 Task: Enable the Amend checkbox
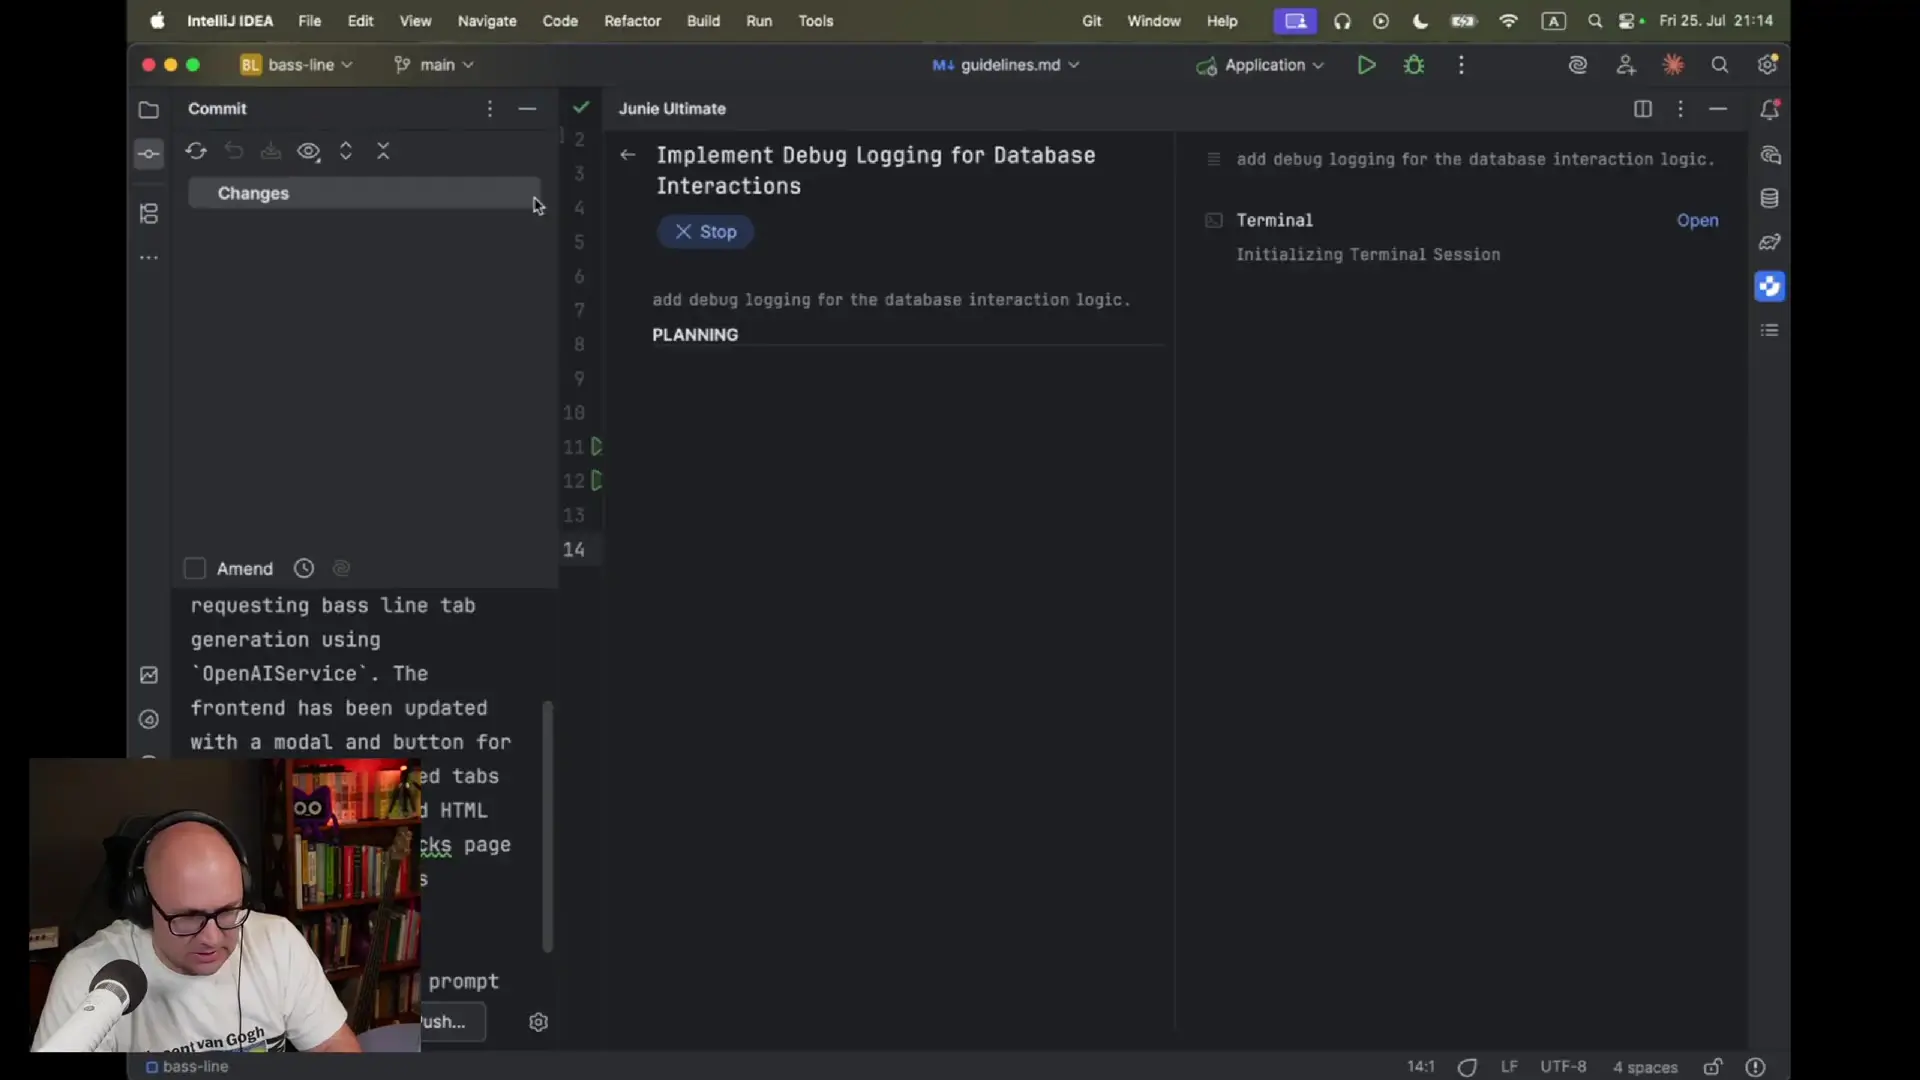pos(195,568)
